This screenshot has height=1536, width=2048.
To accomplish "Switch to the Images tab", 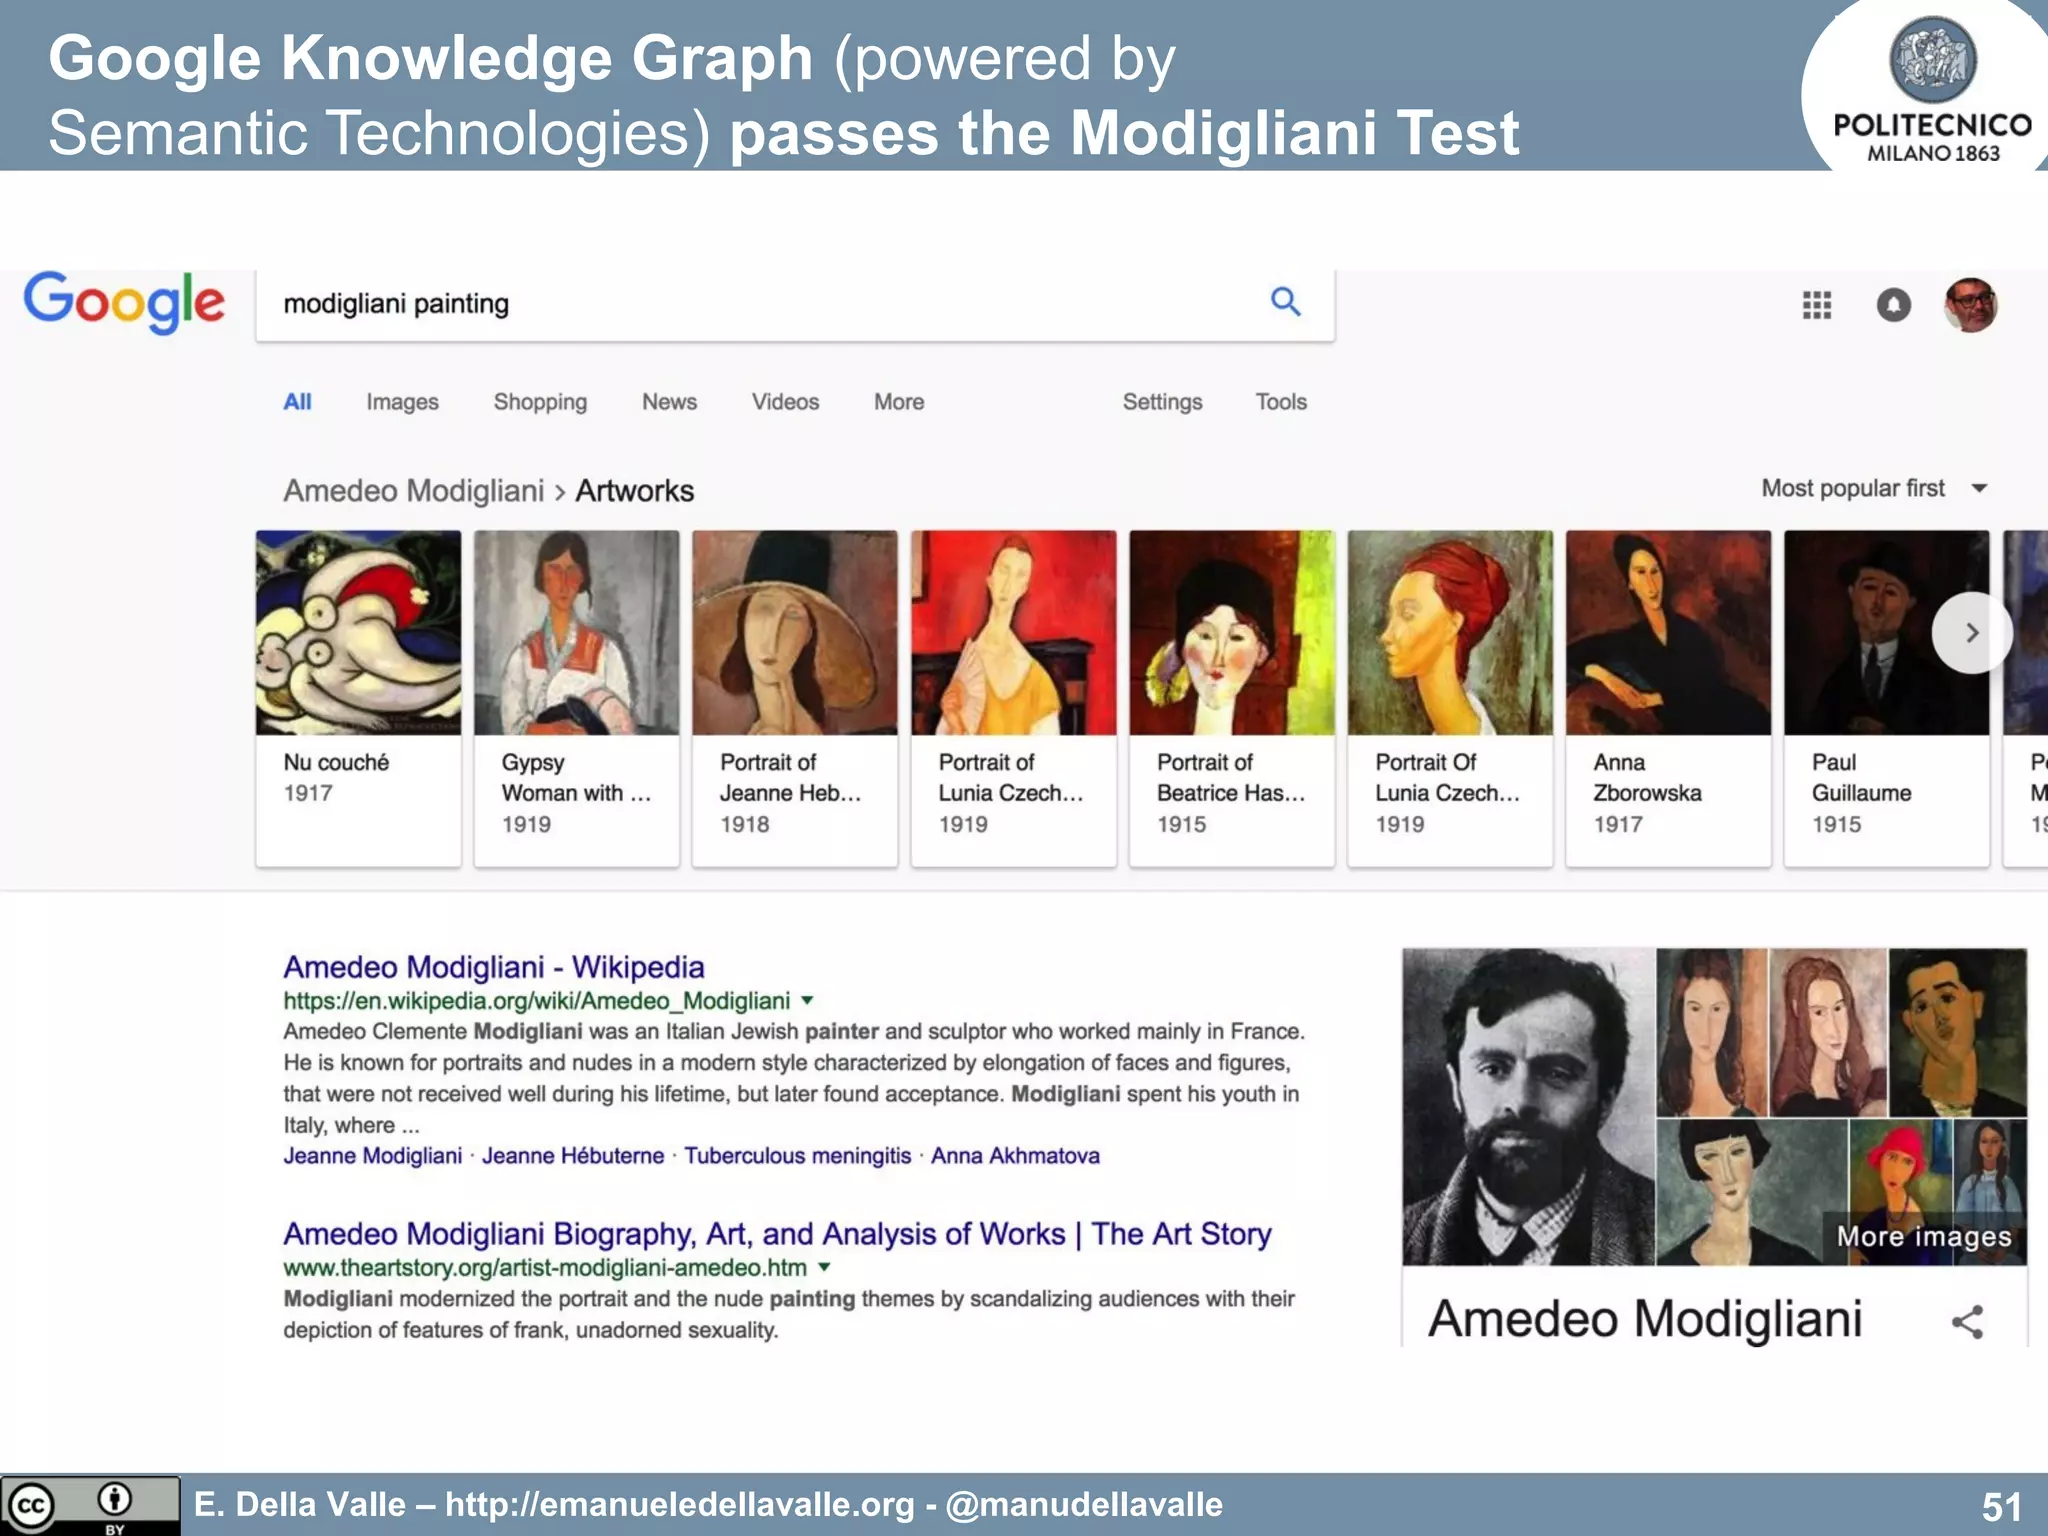I will click(x=402, y=402).
